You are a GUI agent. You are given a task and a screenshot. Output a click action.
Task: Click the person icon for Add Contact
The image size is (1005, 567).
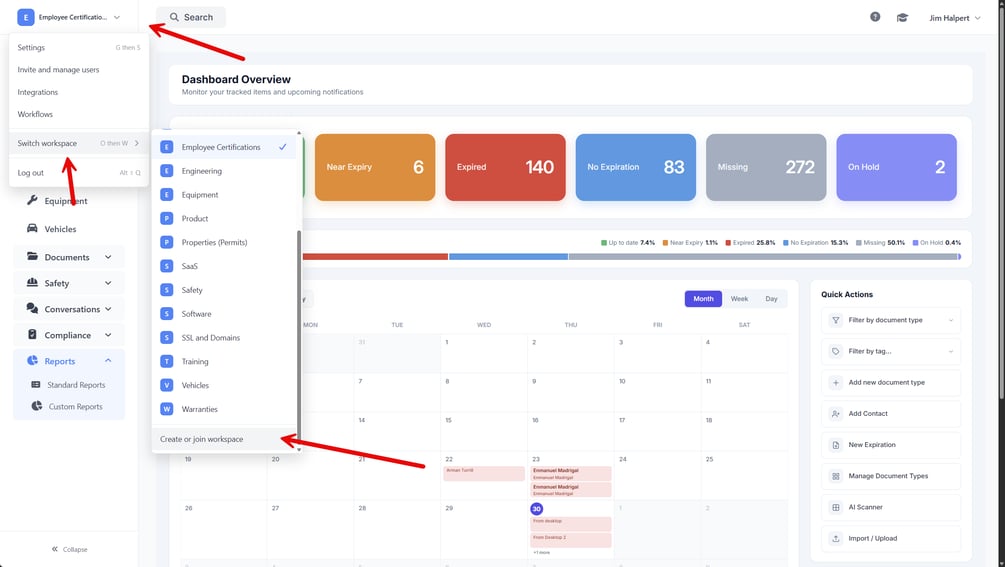click(x=836, y=414)
